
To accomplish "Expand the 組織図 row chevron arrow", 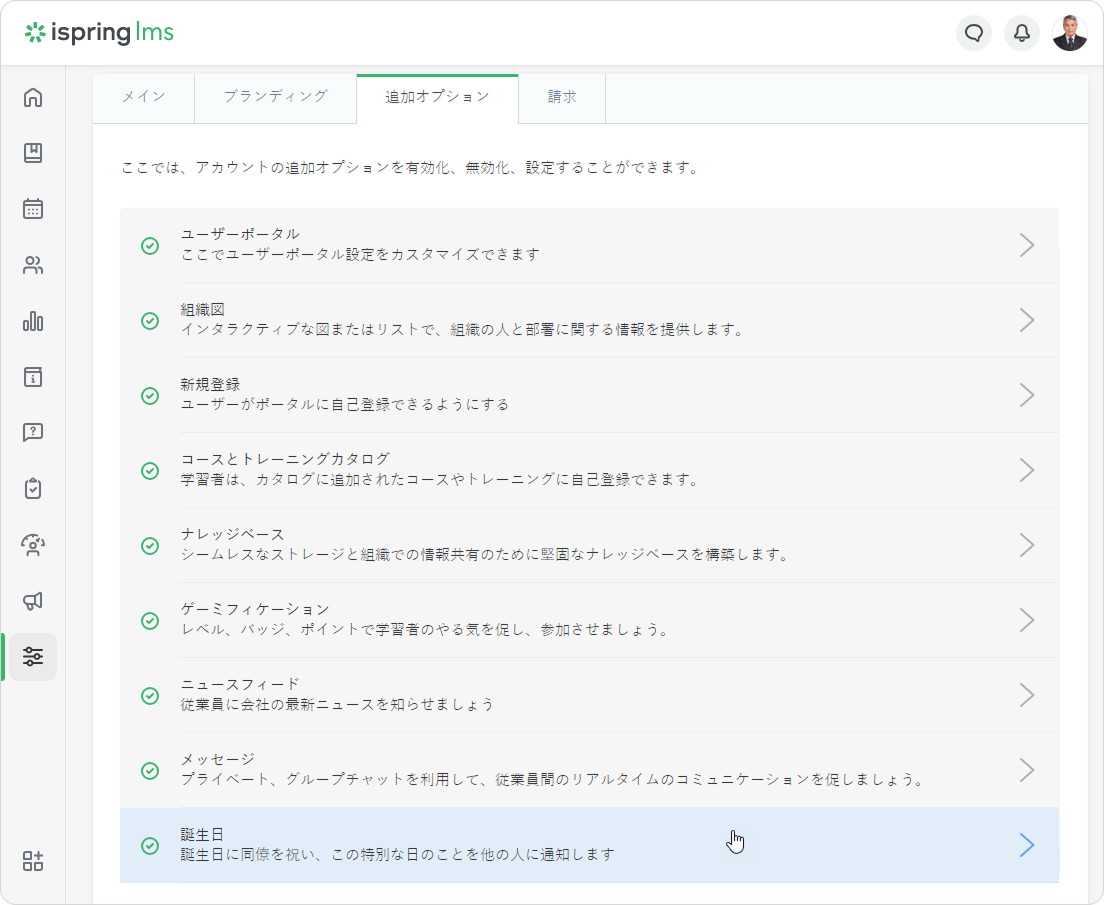I will 1026,320.
